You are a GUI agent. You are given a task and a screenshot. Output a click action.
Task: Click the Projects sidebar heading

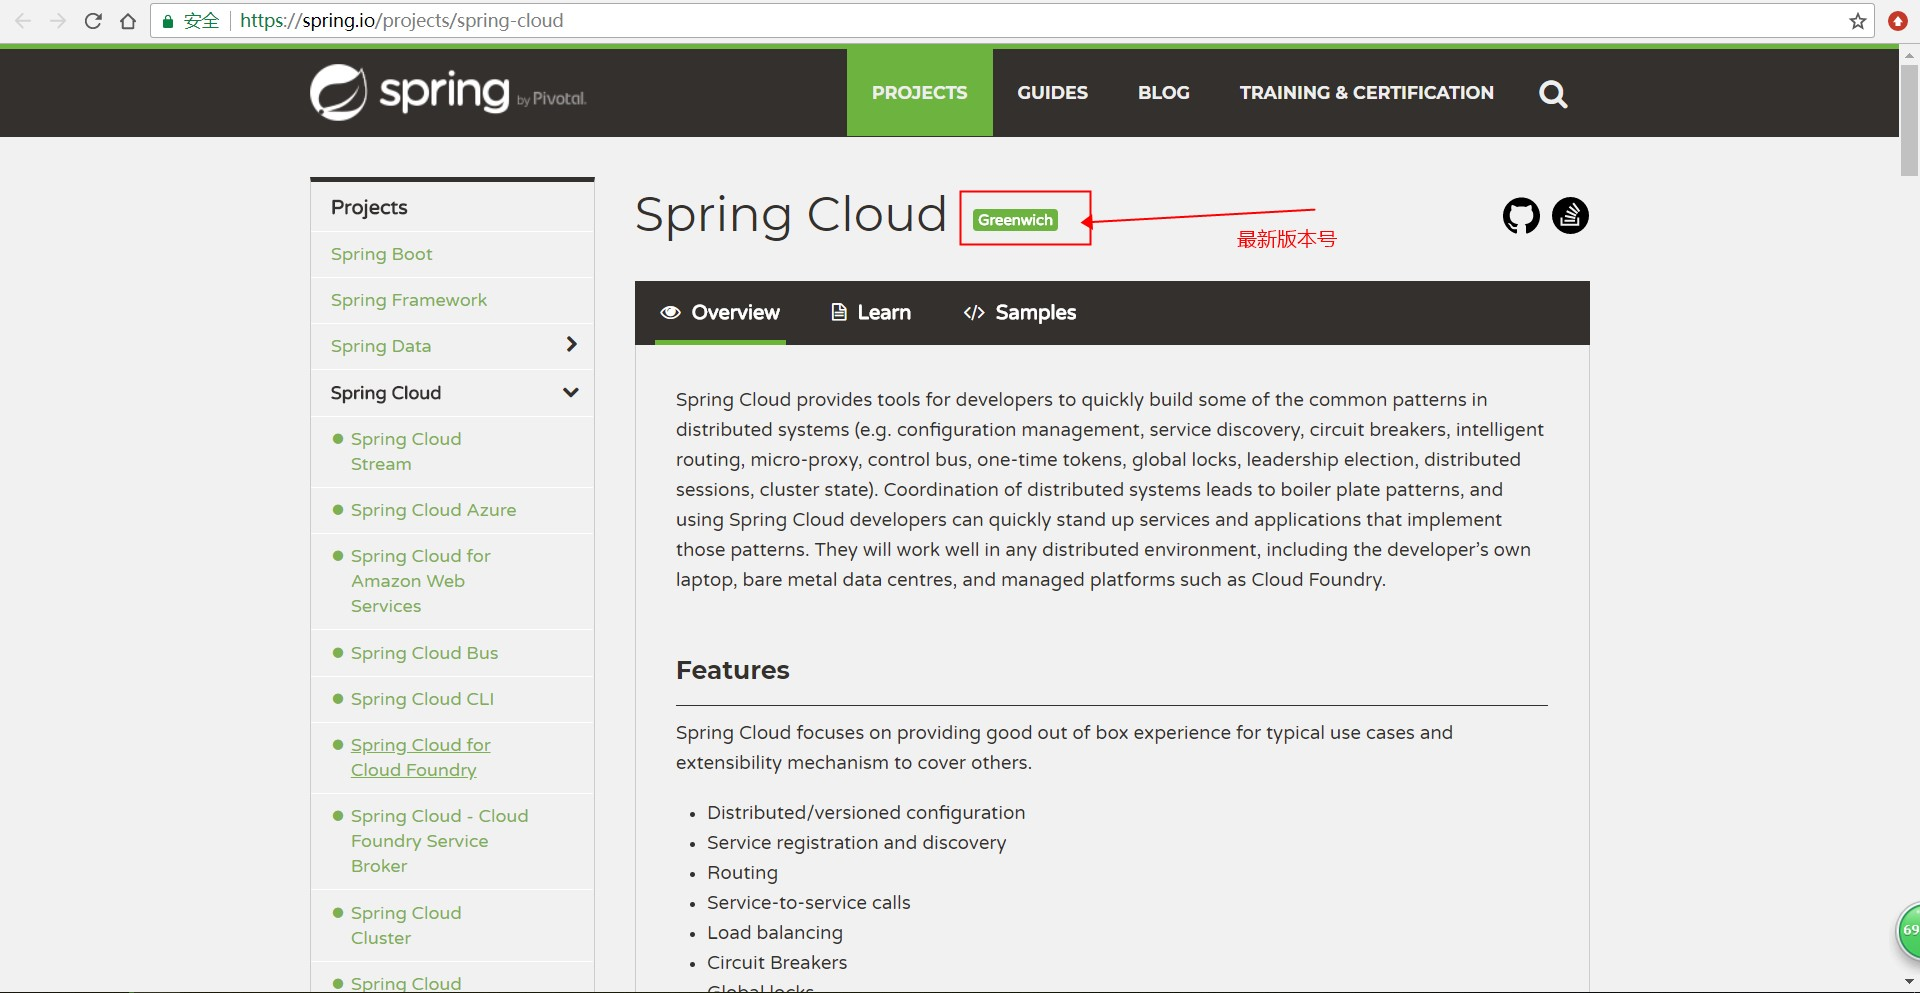[369, 207]
